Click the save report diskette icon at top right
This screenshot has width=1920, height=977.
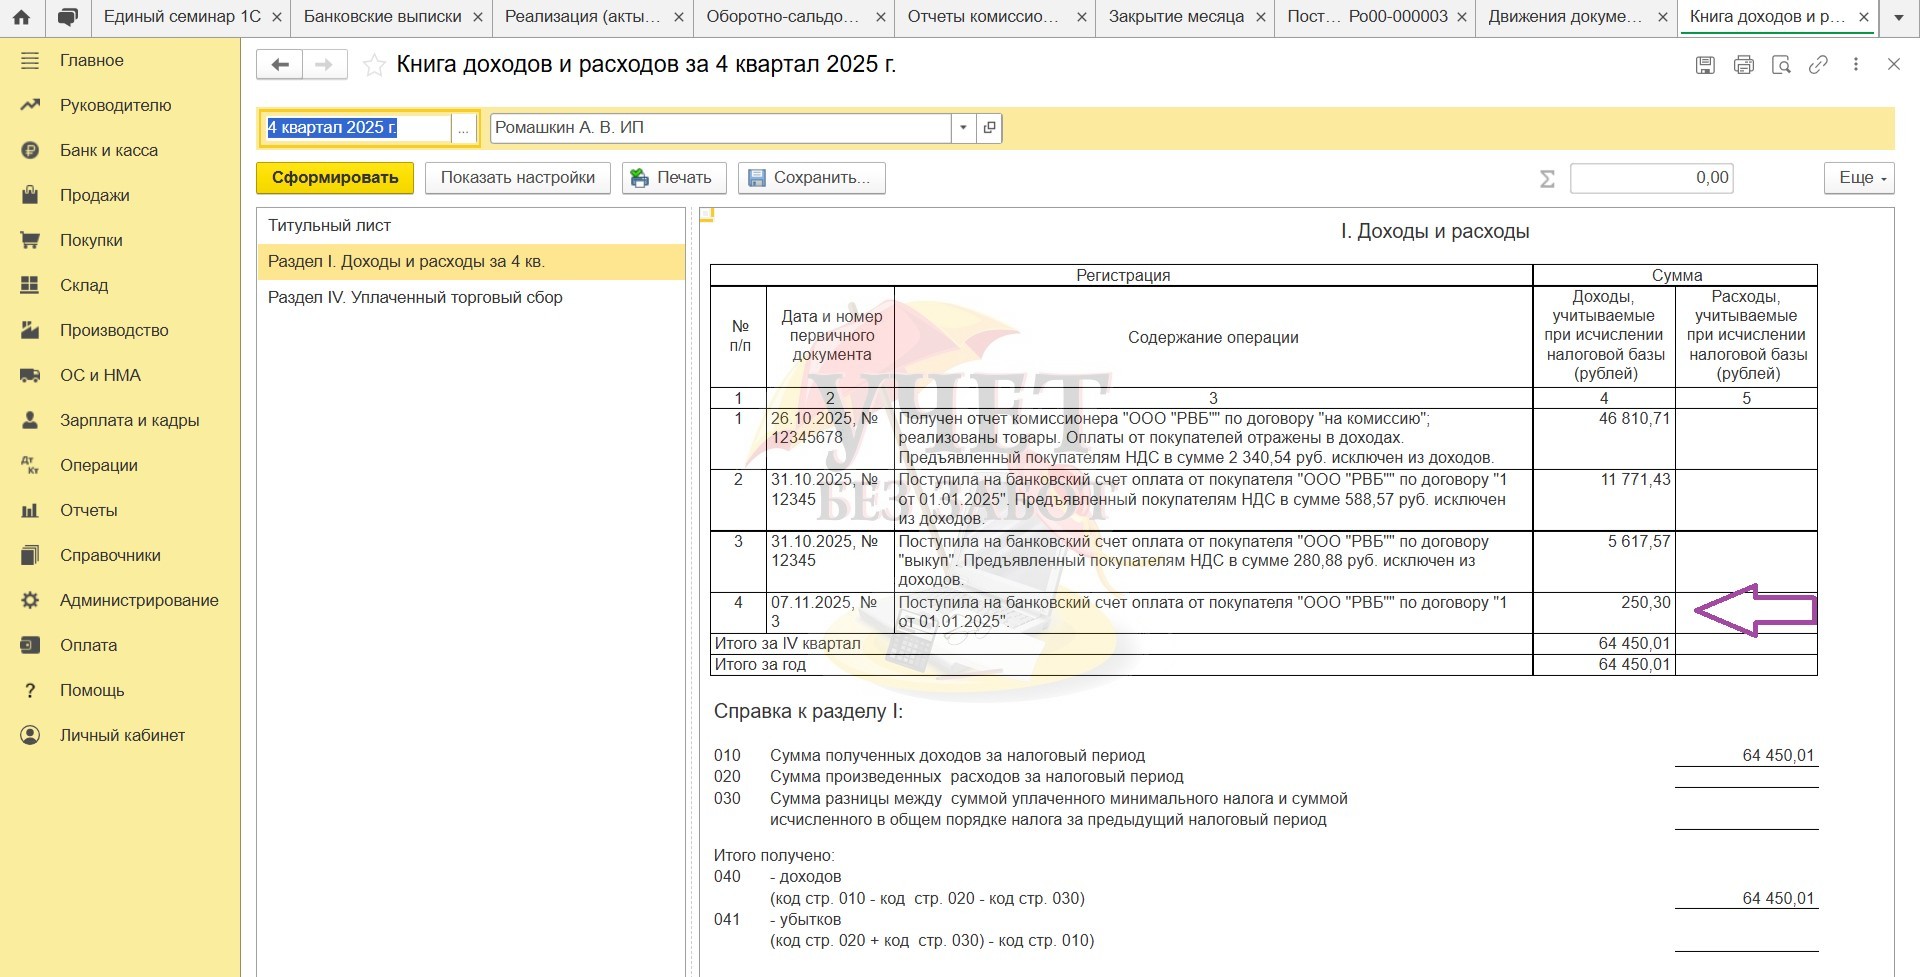tap(1706, 65)
